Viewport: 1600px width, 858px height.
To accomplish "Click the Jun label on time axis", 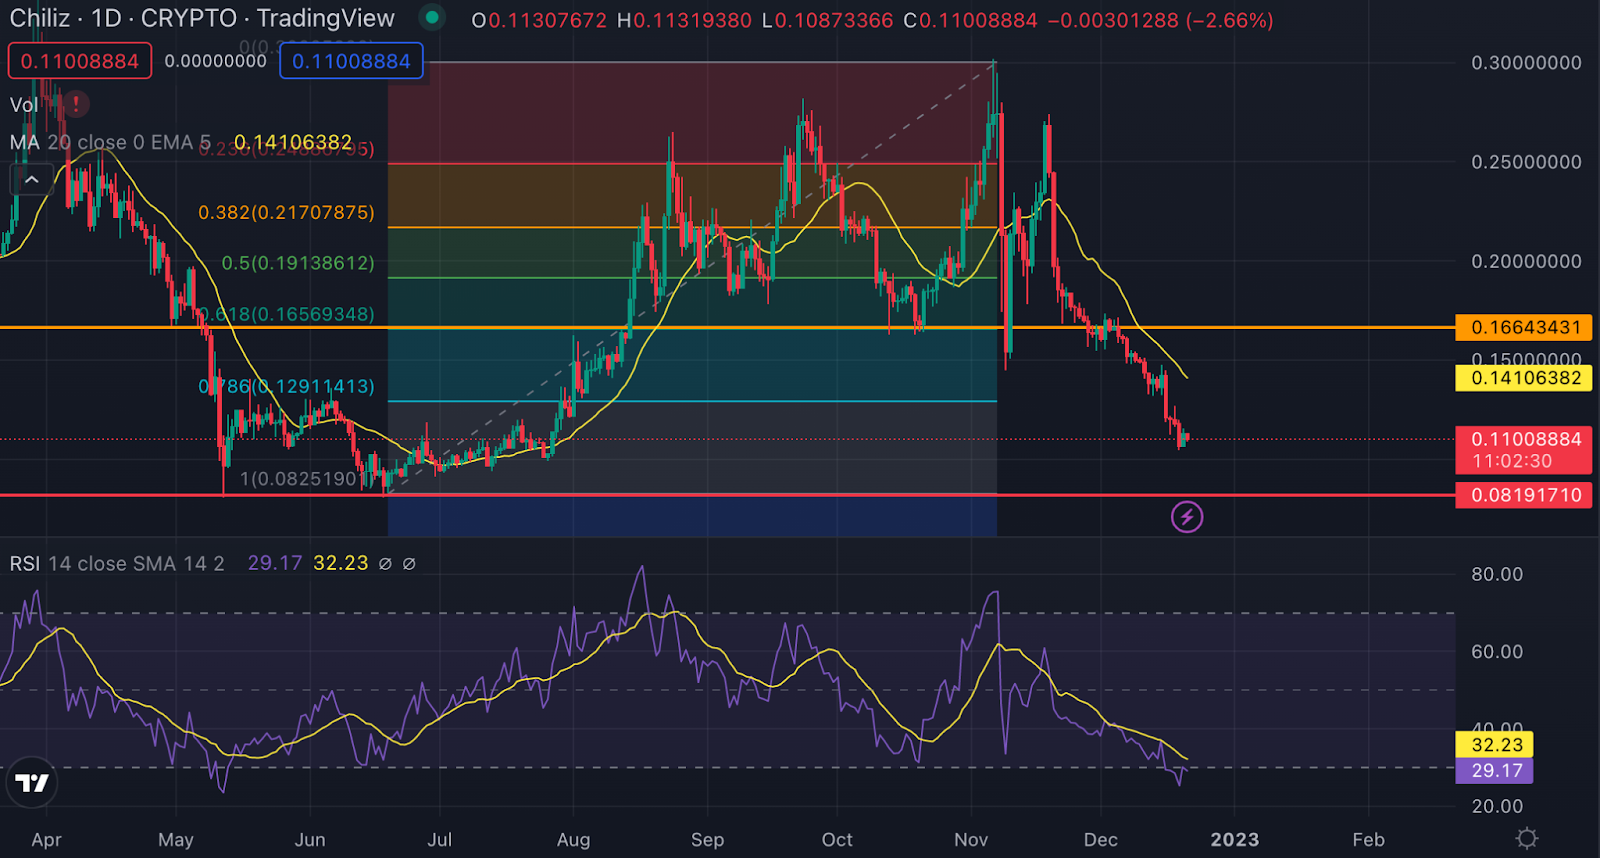I will [x=310, y=840].
